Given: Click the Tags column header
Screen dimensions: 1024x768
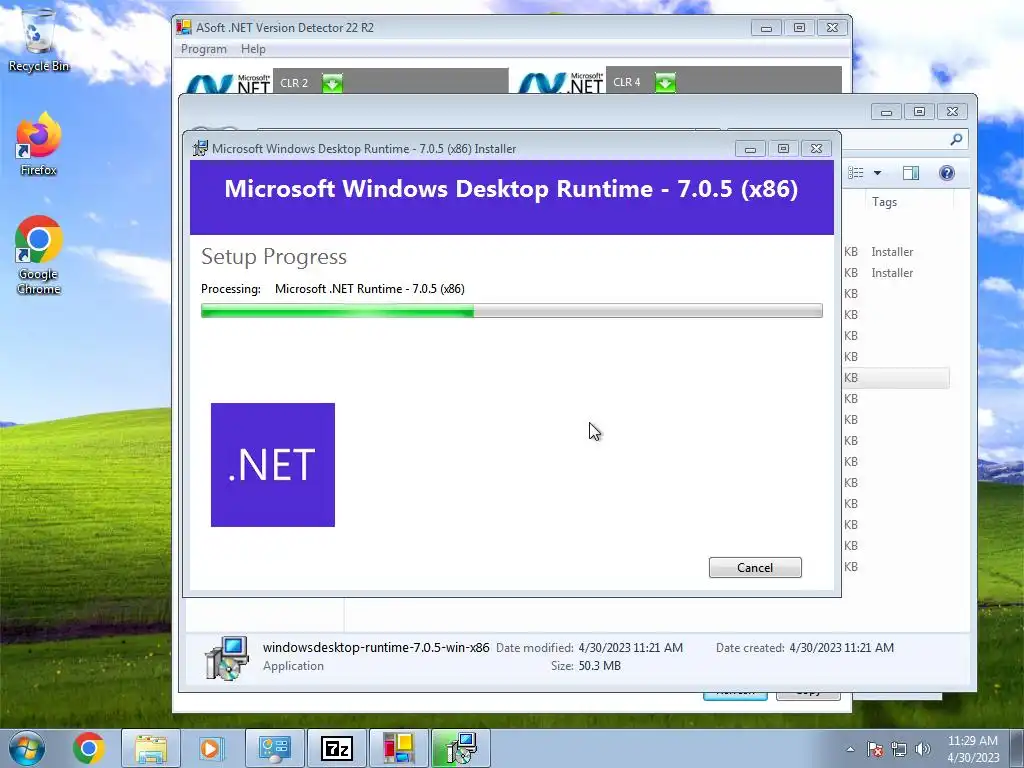Looking at the screenshot, I should [x=884, y=202].
